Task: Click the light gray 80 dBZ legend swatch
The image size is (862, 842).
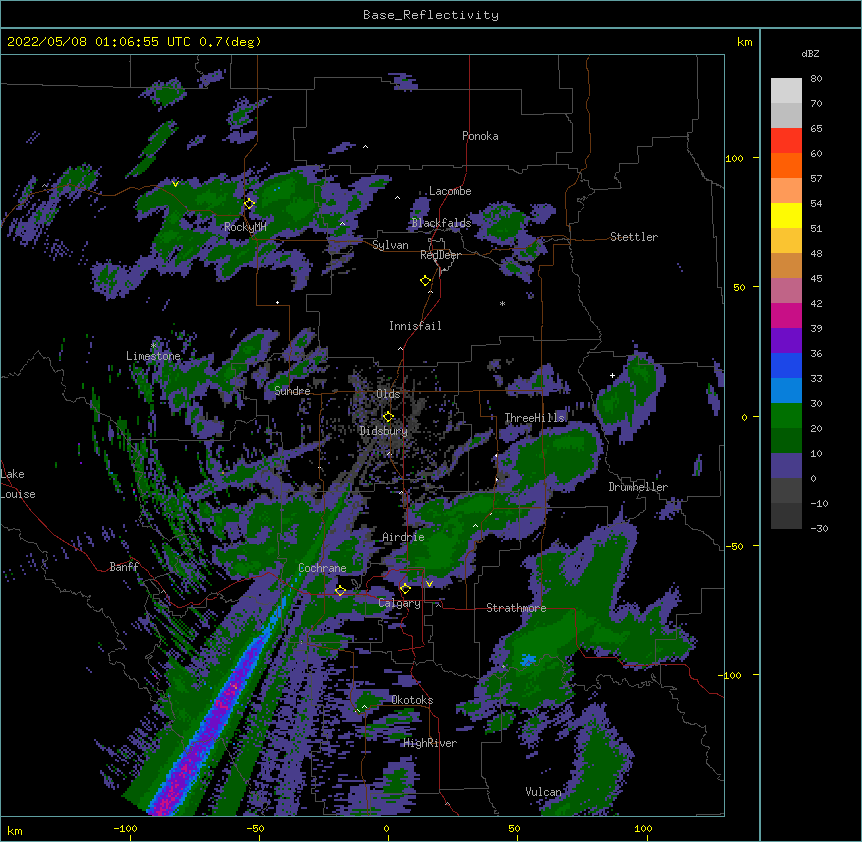Action: (x=786, y=91)
